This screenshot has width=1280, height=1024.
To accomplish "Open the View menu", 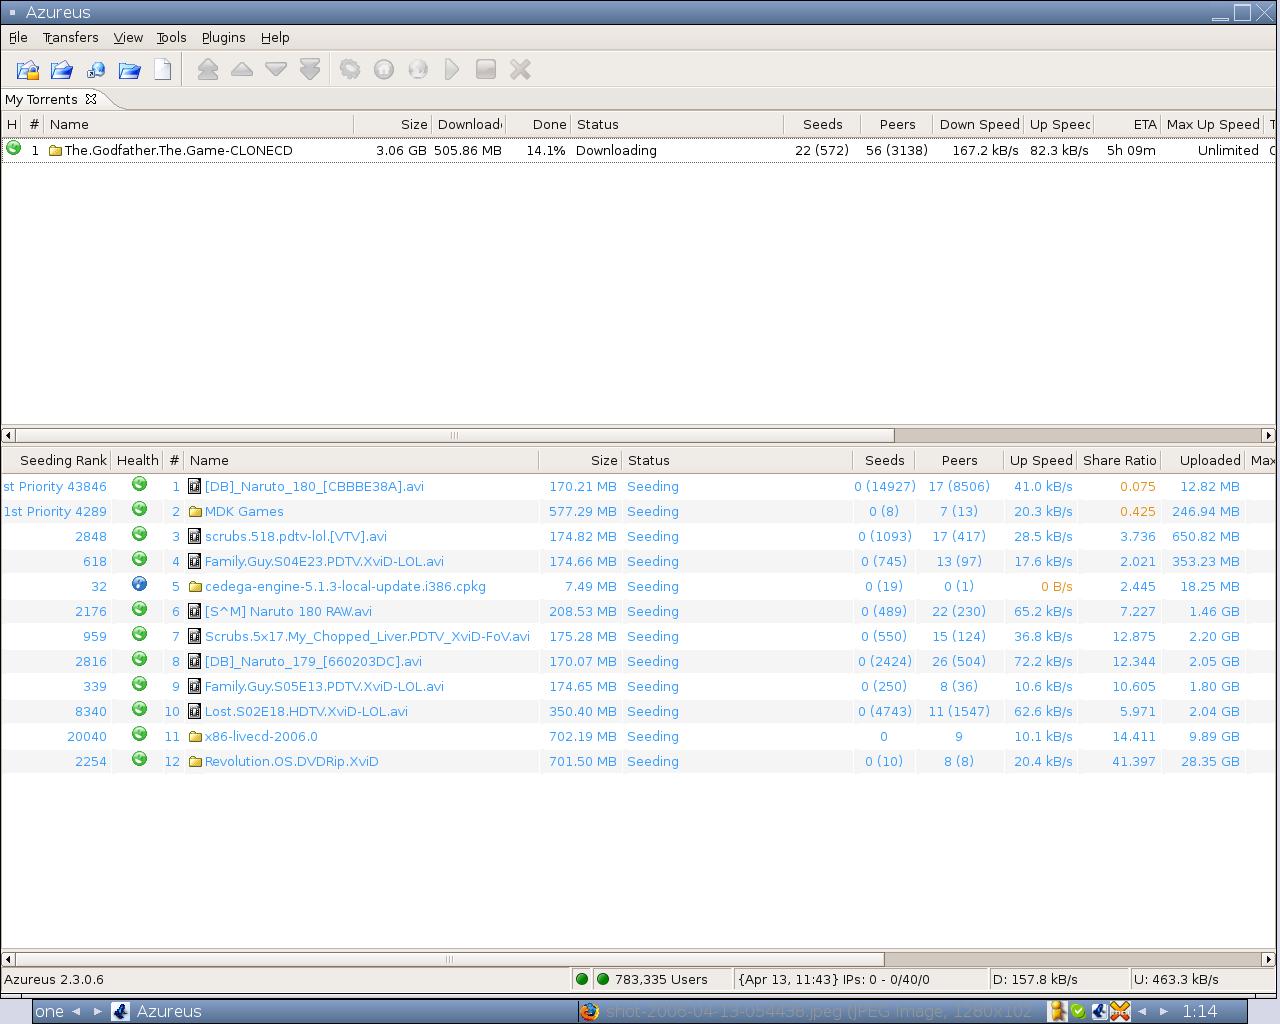I will pyautogui.click(x=128, y=37).
